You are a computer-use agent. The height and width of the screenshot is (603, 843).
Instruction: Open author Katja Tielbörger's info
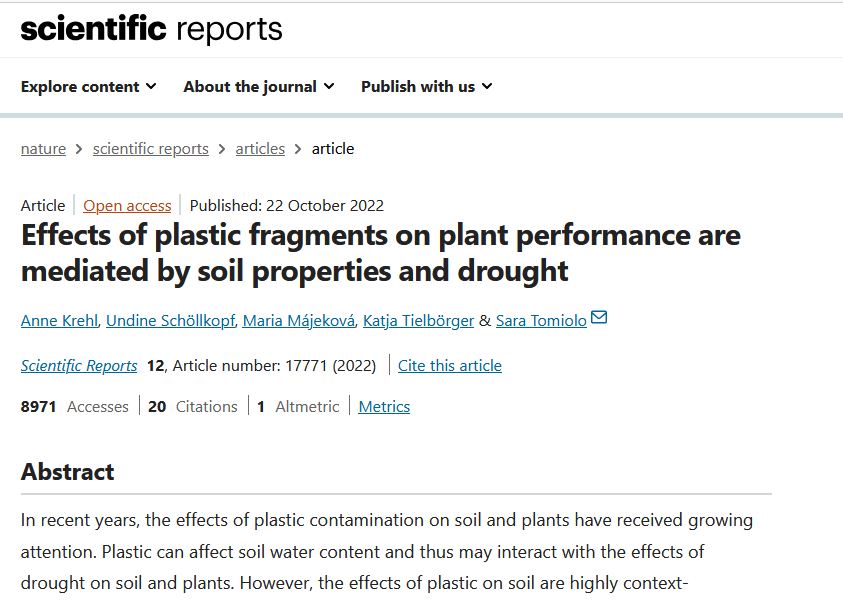click(x=418, y=321)
